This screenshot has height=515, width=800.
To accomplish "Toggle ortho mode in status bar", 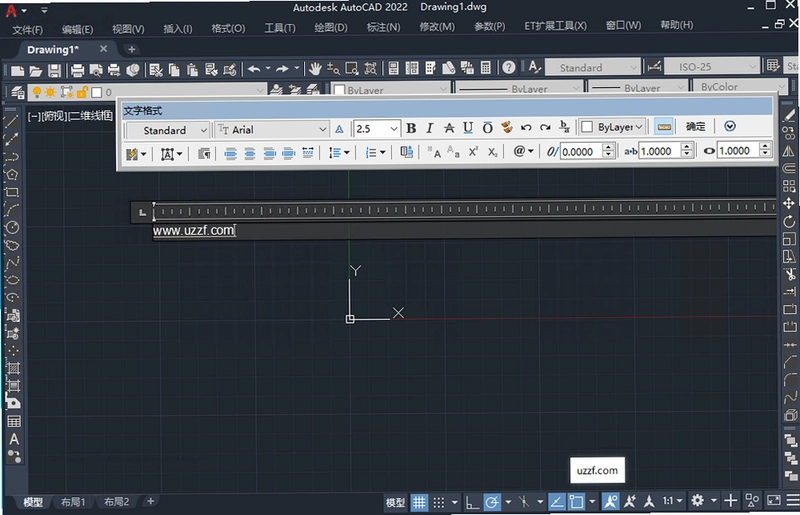I will pyautogui.click(x=472, y=502).
